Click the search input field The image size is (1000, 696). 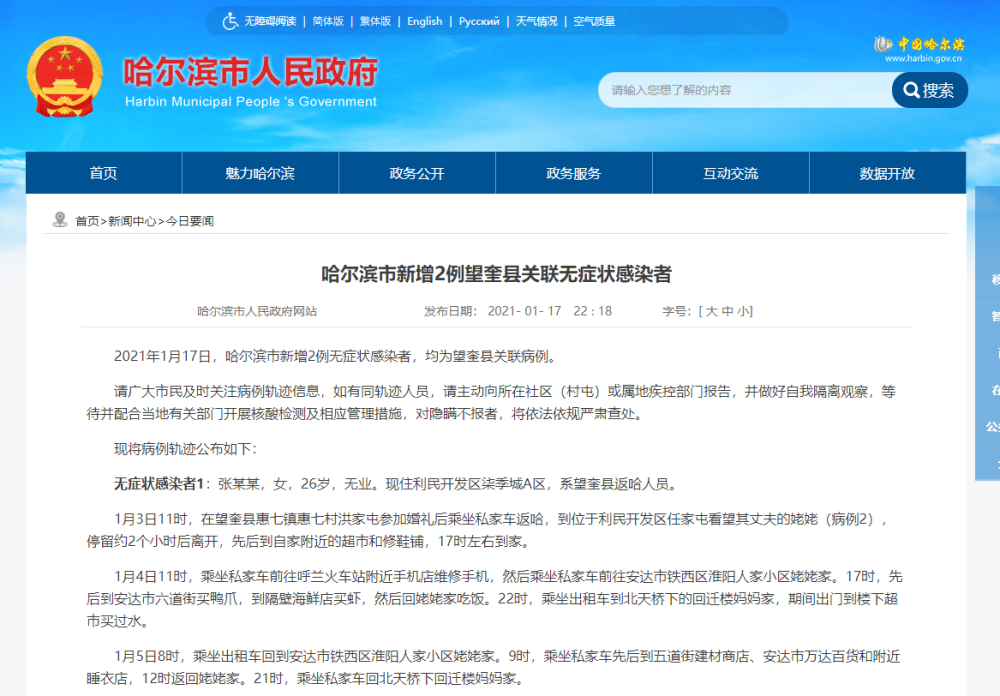click(745, 90)
